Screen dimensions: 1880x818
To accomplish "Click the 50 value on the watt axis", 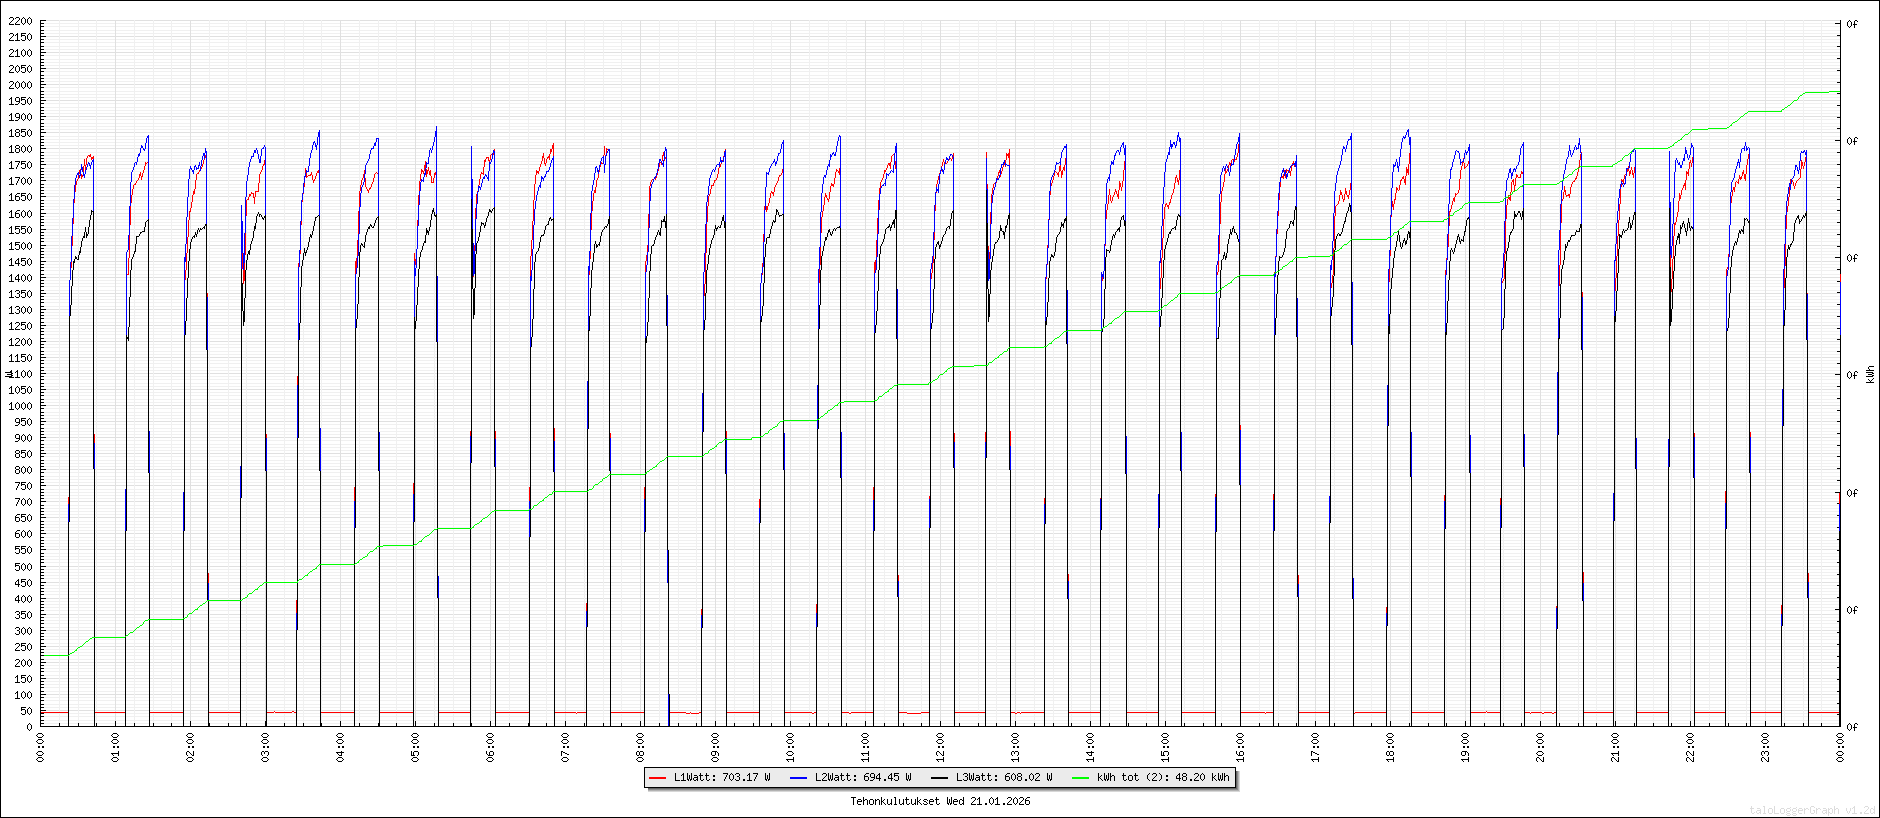I will coord(26,711).
